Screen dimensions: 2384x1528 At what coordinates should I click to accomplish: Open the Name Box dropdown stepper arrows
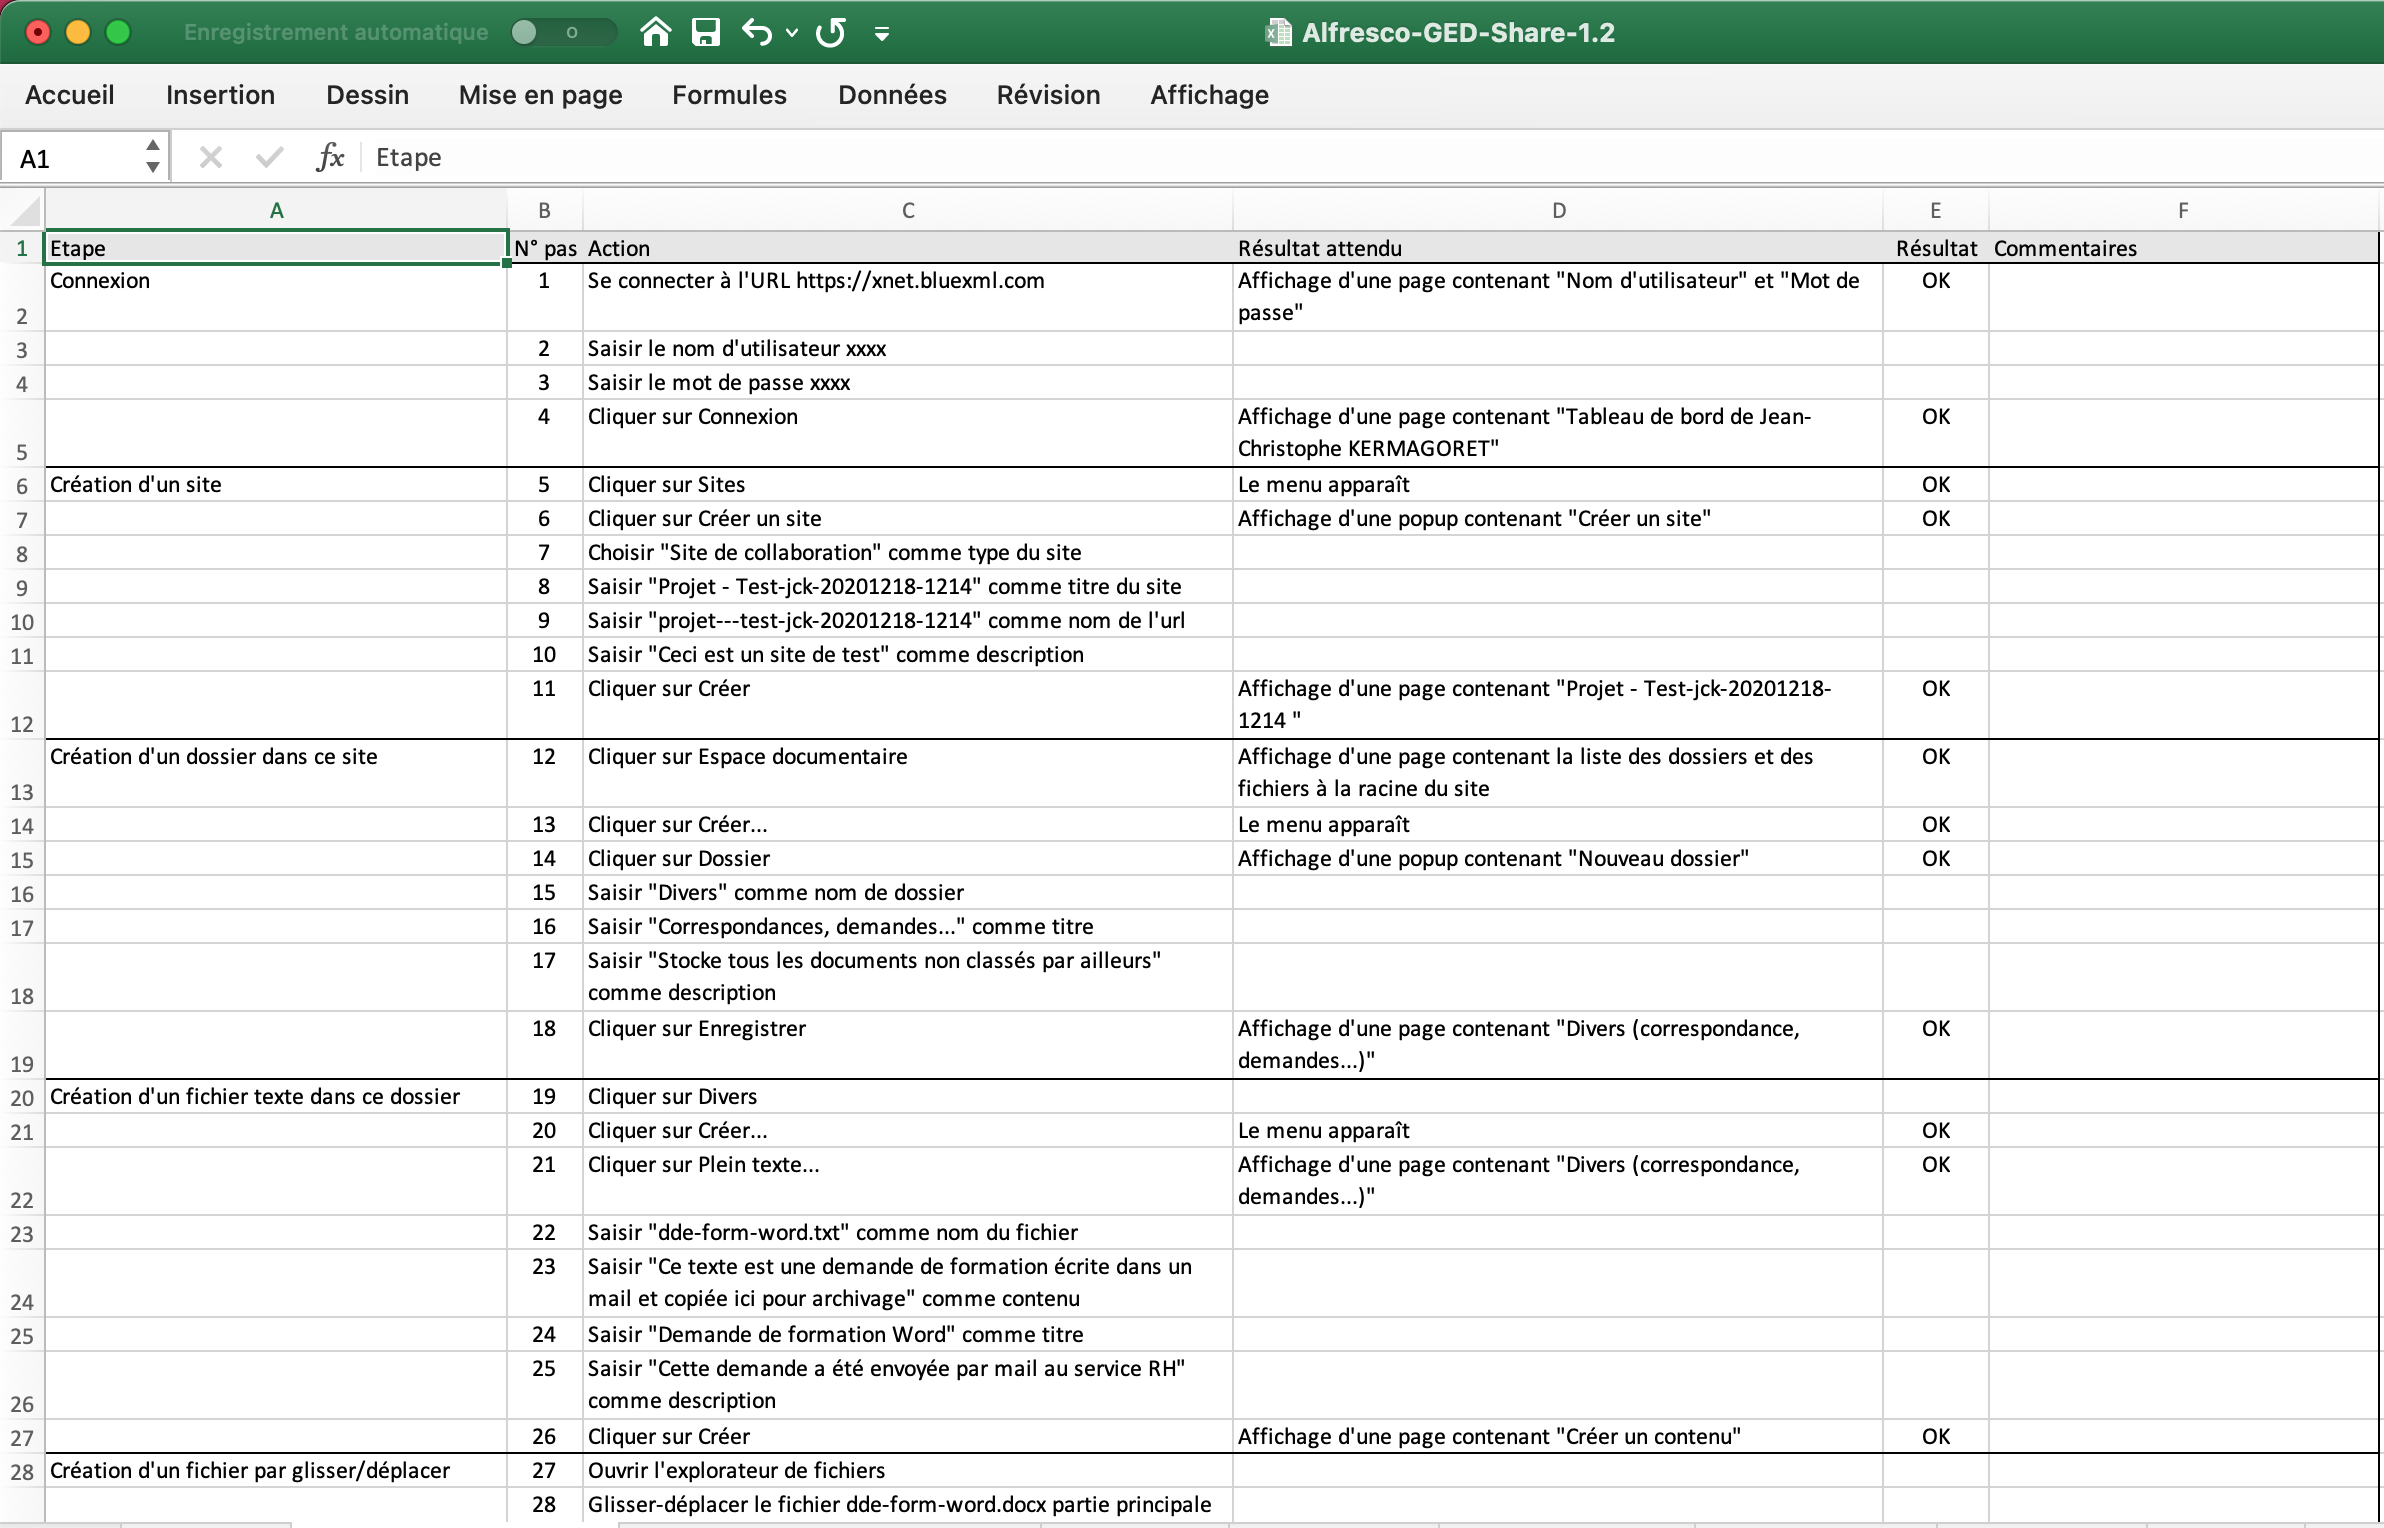pyautogui.click(x=152, y=158)
